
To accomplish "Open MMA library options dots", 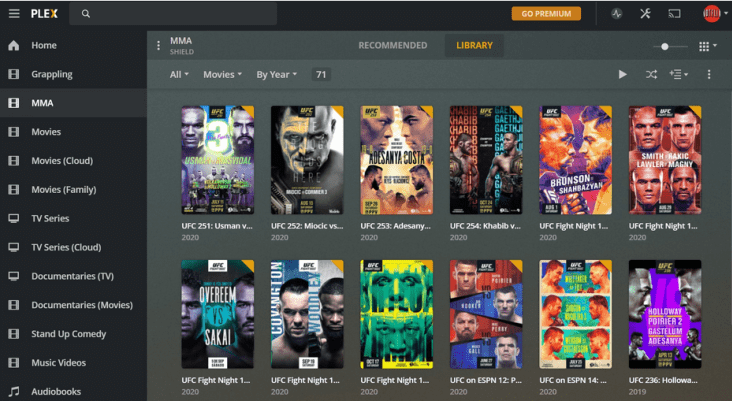I will pos(158,45).
